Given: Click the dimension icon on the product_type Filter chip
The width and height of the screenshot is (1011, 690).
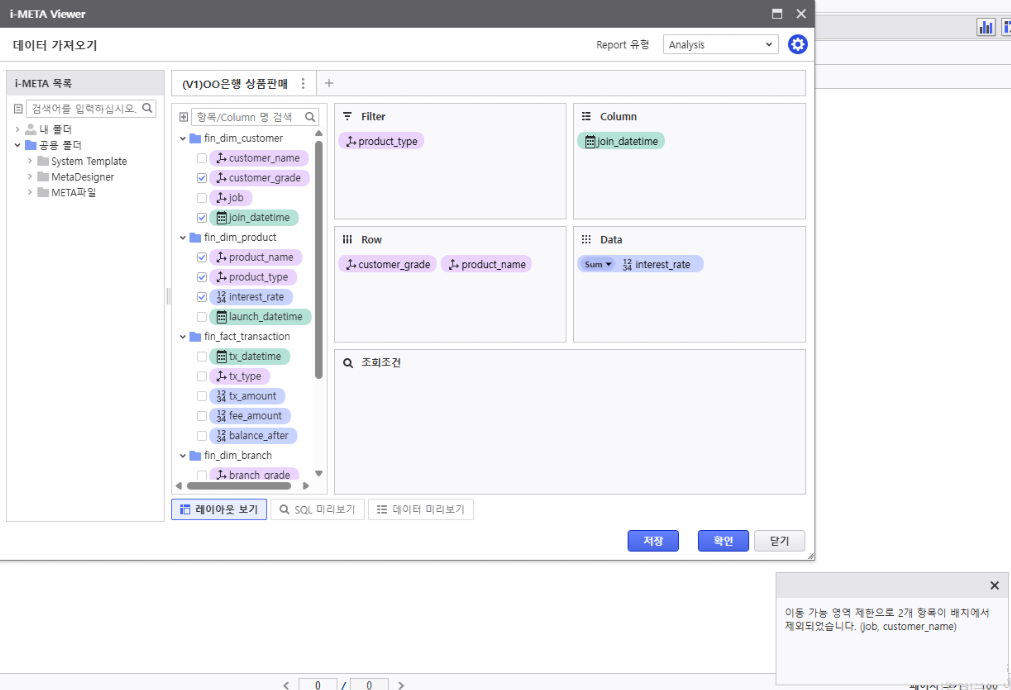Looking at the screenshot, I should coord(351,141).
